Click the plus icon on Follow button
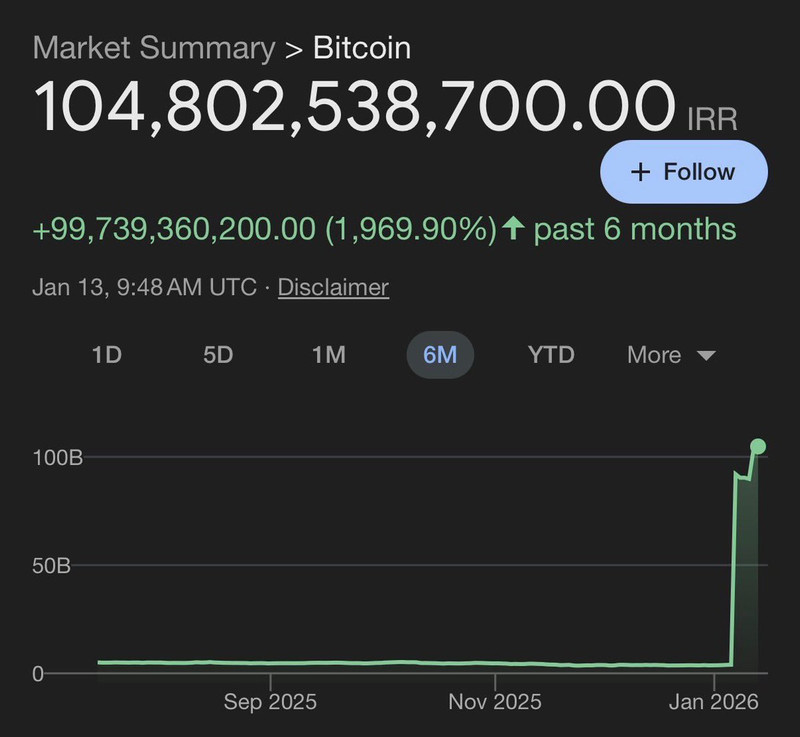The height and width of the screenshot is (737, 800). tap(641, 172)
